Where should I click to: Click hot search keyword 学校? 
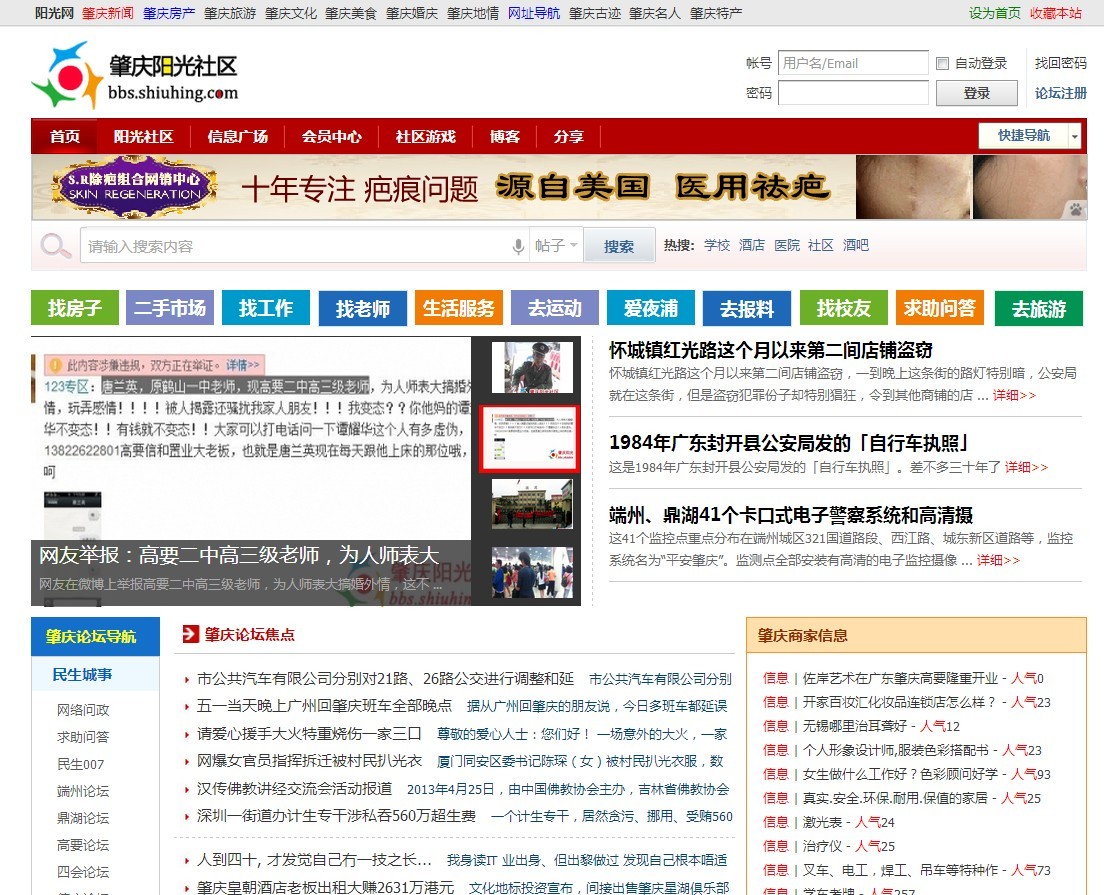(717, 245)
